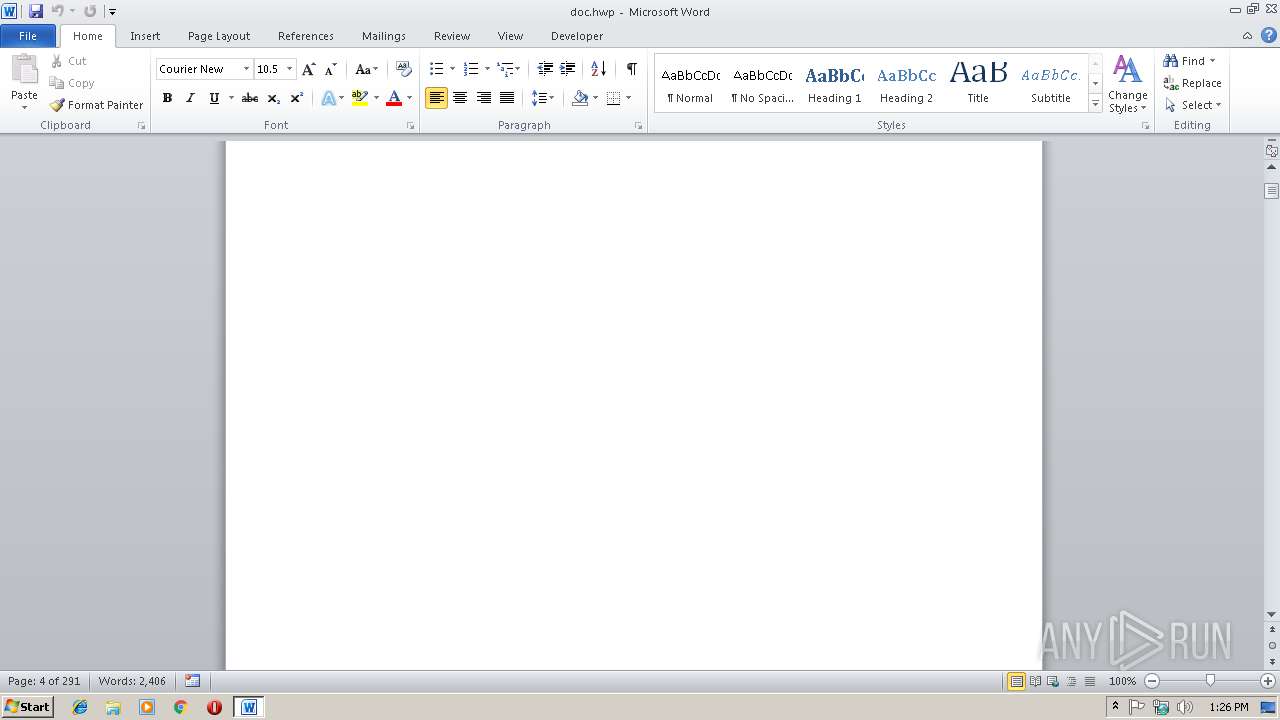Switch to the Page Layout tab

tap(219, 36)
